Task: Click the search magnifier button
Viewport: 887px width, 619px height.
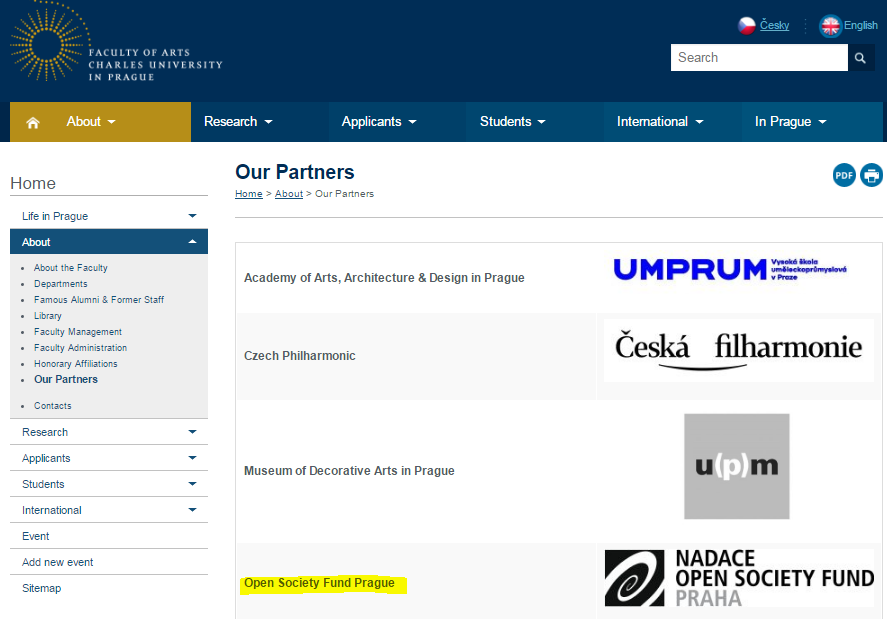Action: coord(860,58)
